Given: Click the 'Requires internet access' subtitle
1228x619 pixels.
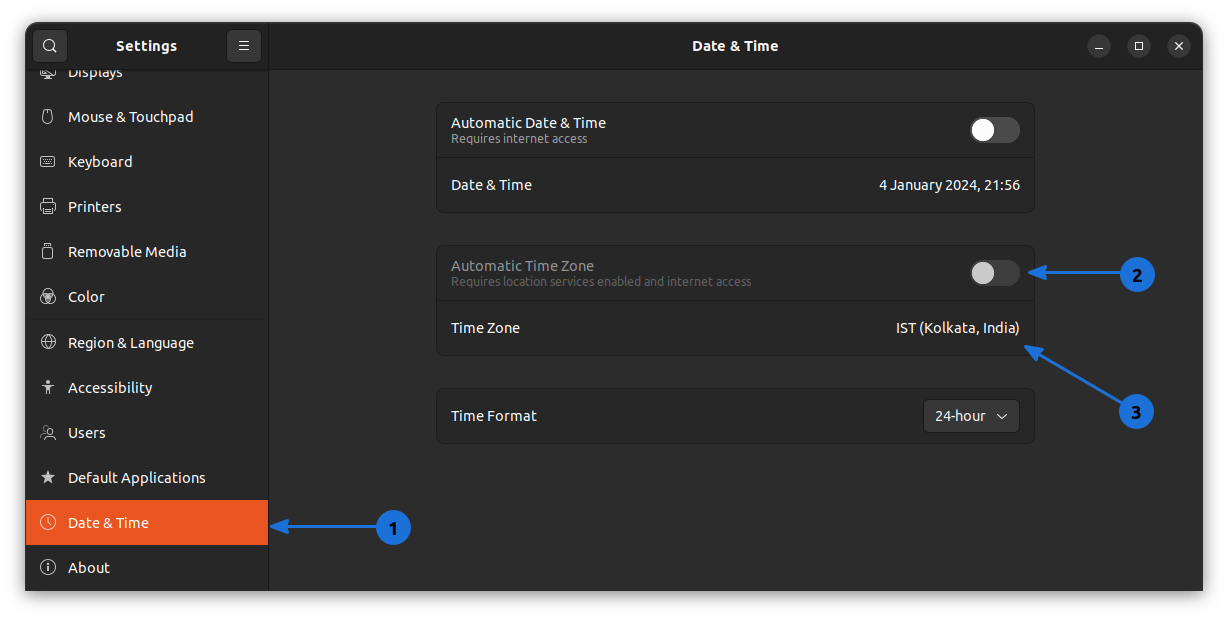Looking at the screenshot, I should 519,139.
